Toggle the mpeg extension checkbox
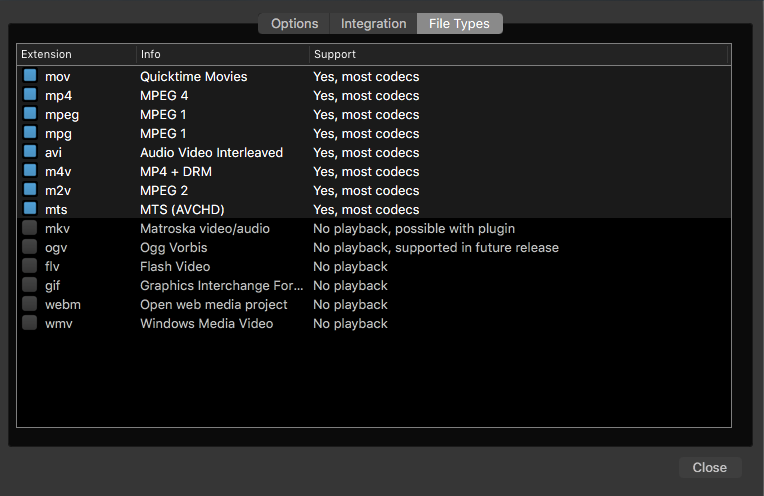The width and height of the screenshot is (764, 496). point(30,114)
